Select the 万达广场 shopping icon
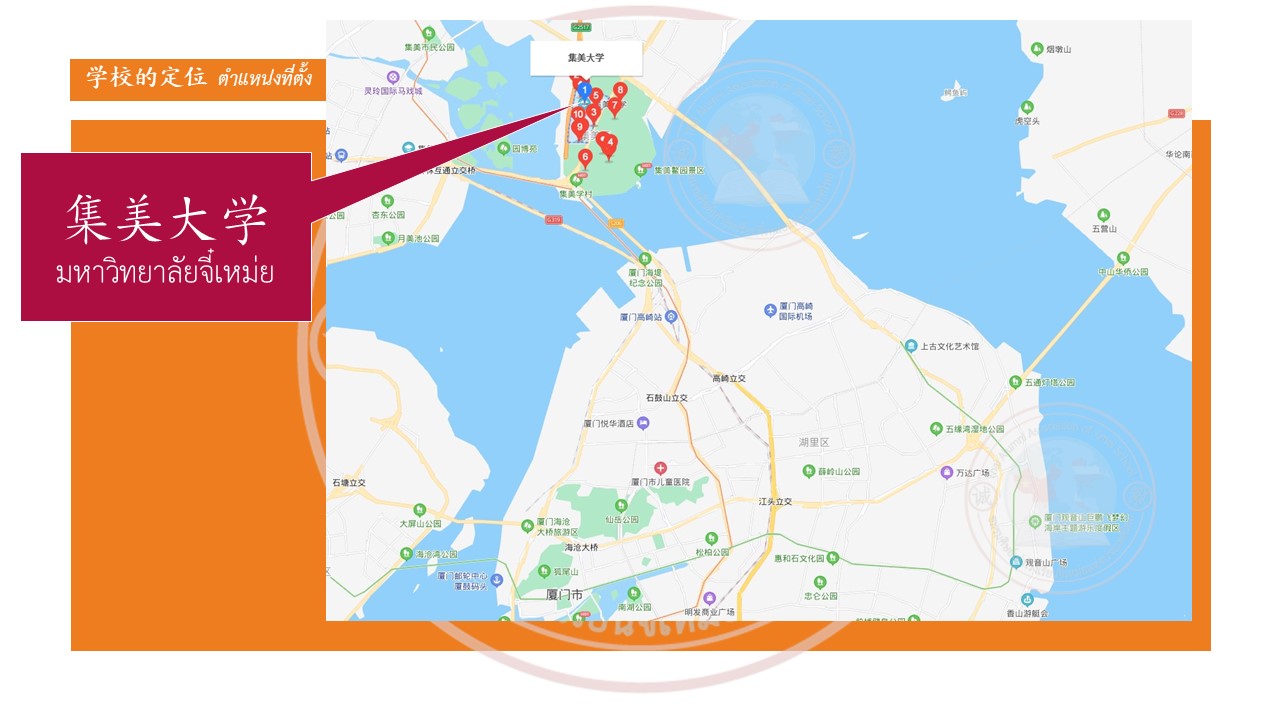 (946, 472)
